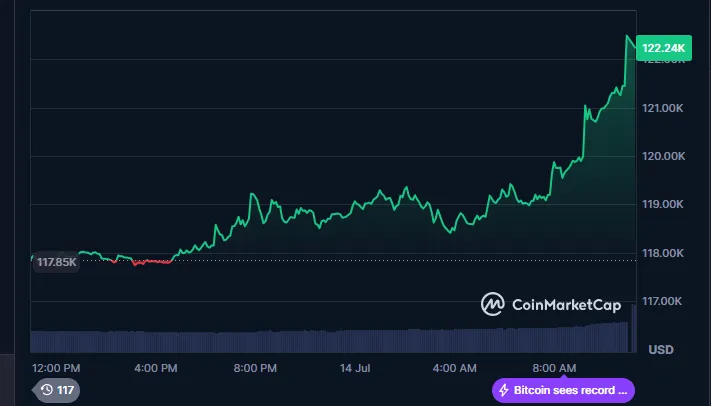Click the 4:00 PM time axis label

point(155,368)
